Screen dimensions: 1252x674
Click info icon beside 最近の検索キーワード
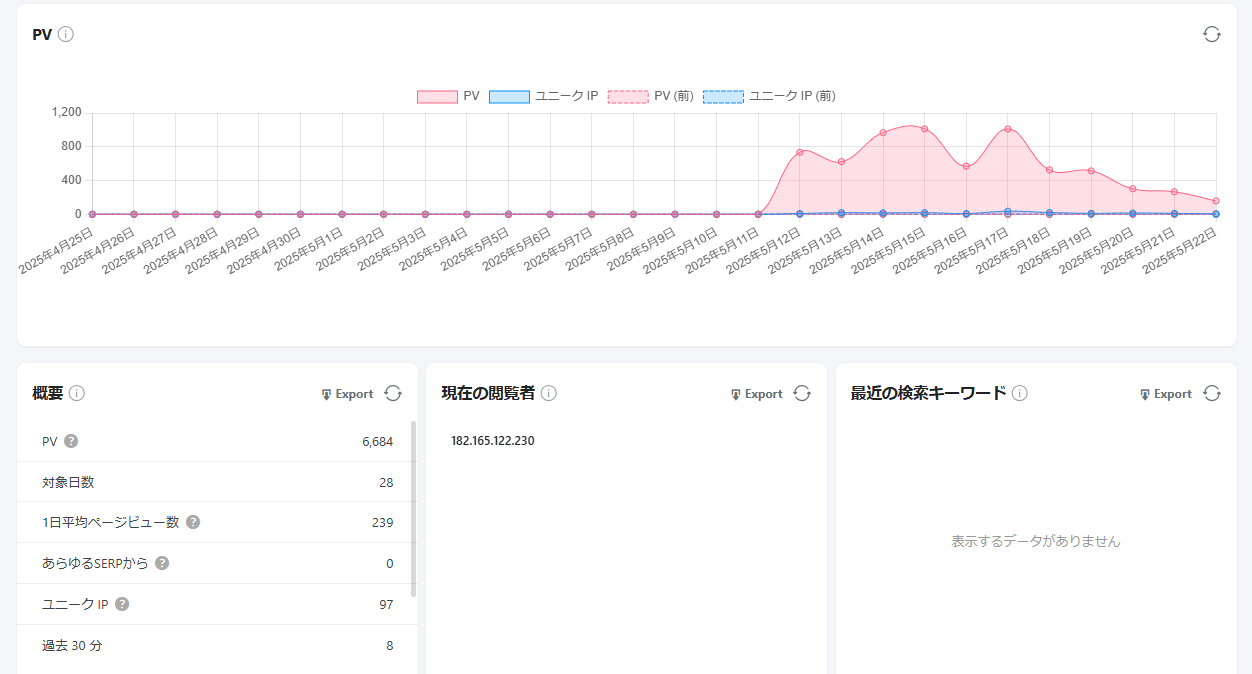[x=1019, y=393]
